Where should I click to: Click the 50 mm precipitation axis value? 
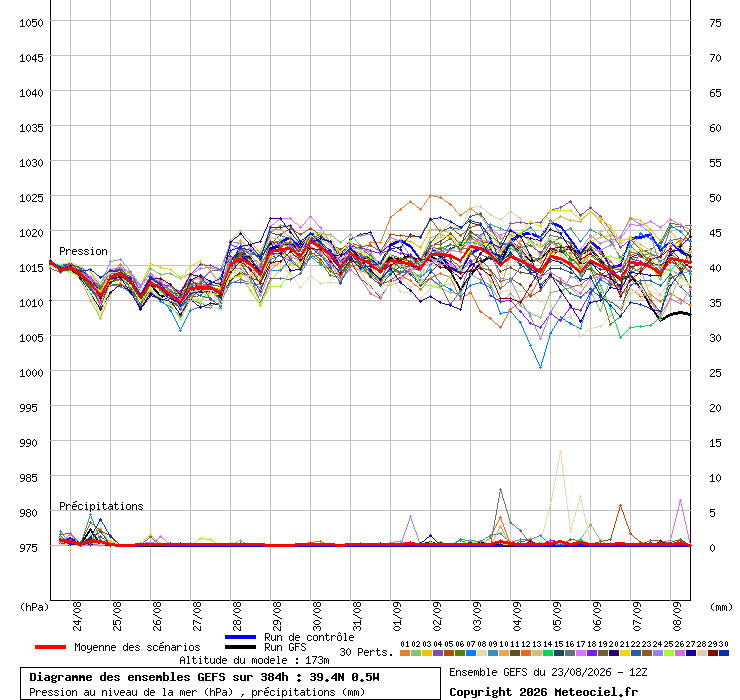715,198
